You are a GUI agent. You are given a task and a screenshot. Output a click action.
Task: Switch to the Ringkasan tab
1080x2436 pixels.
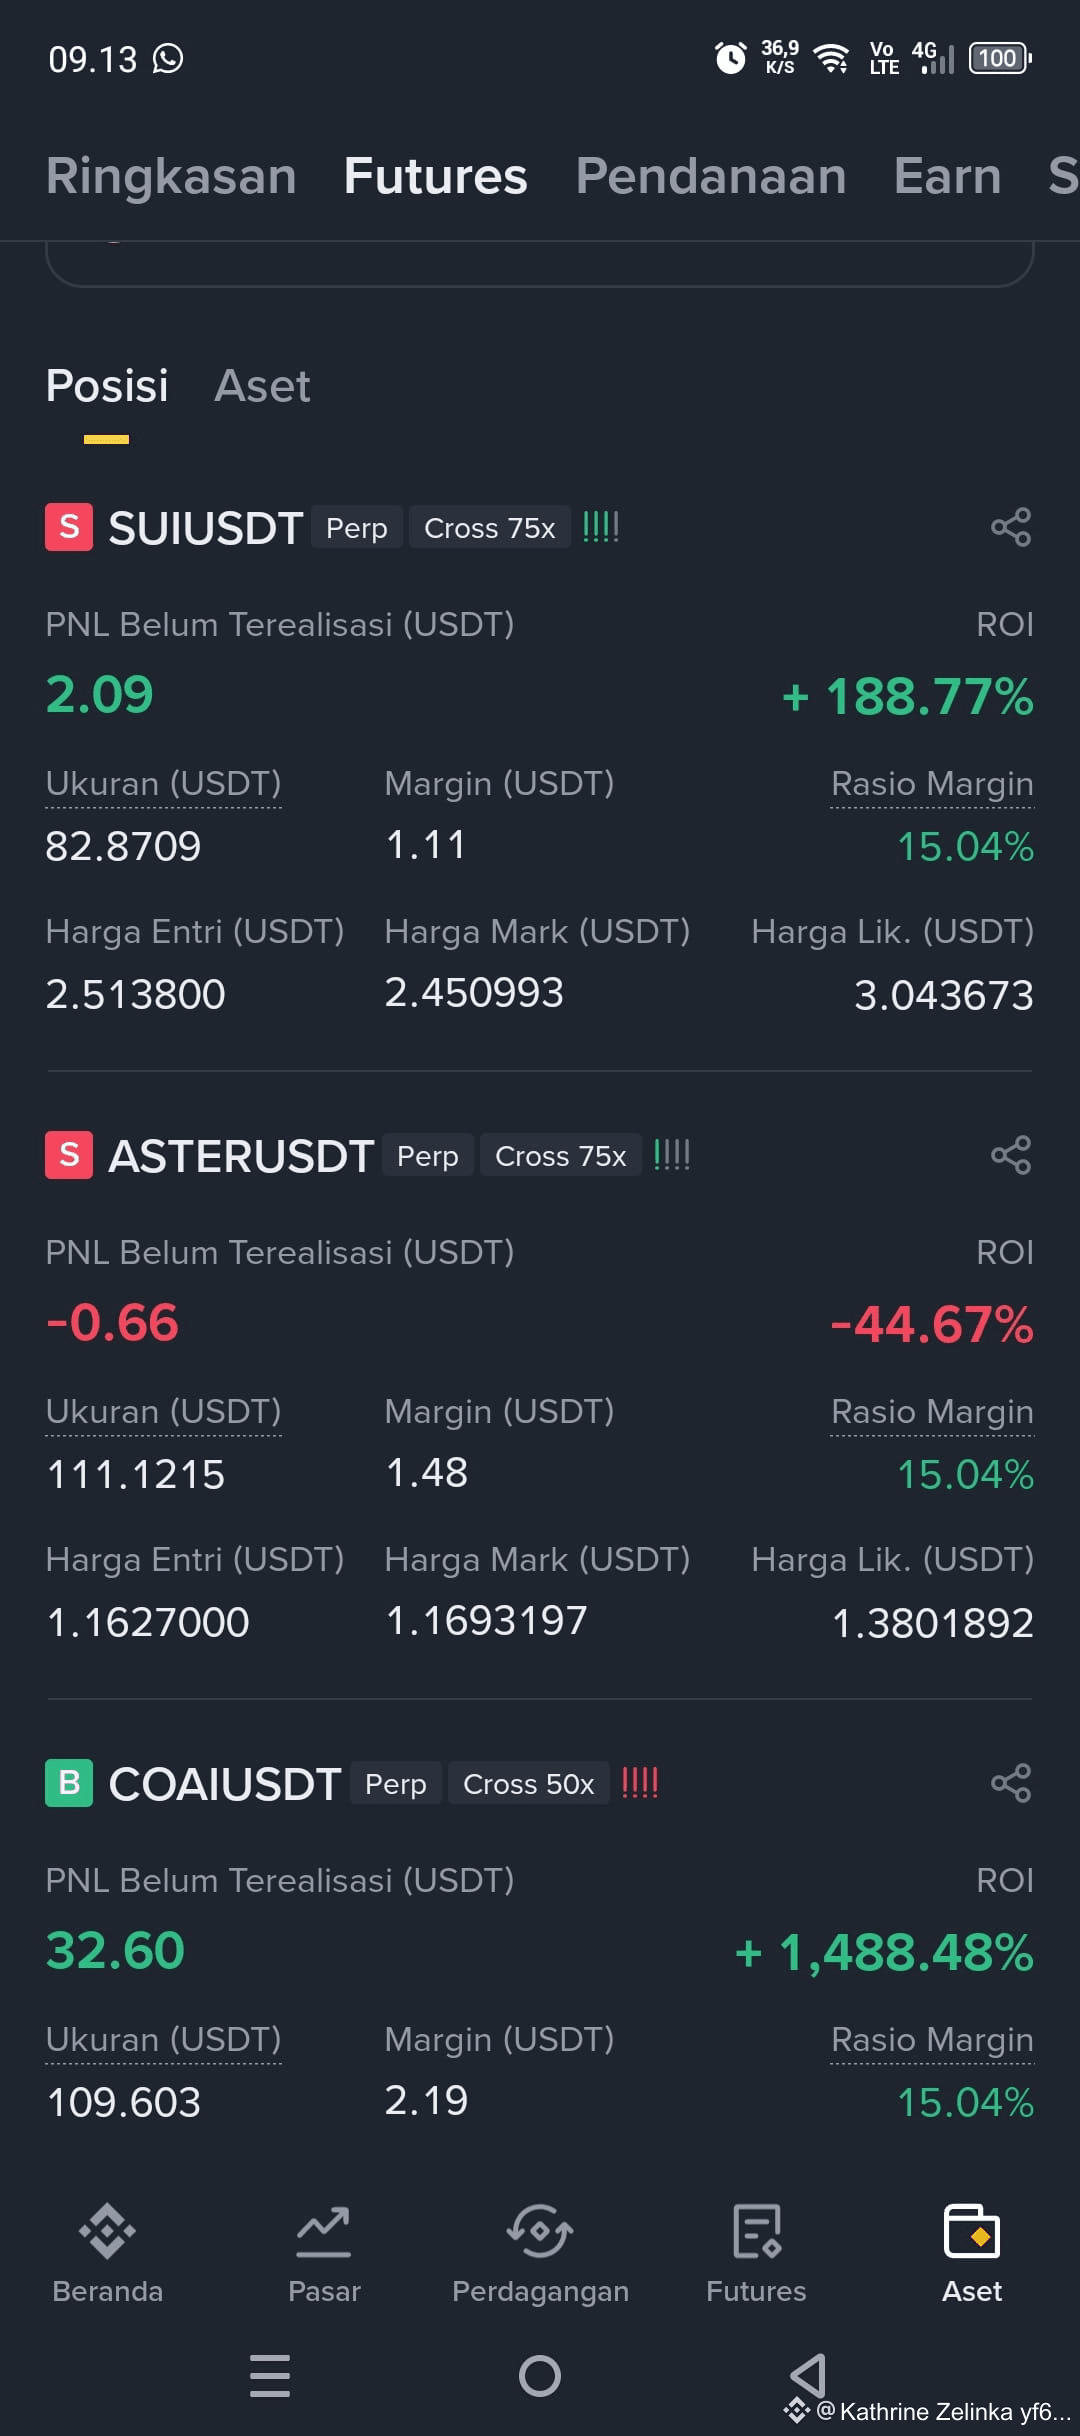coord(171,176)
